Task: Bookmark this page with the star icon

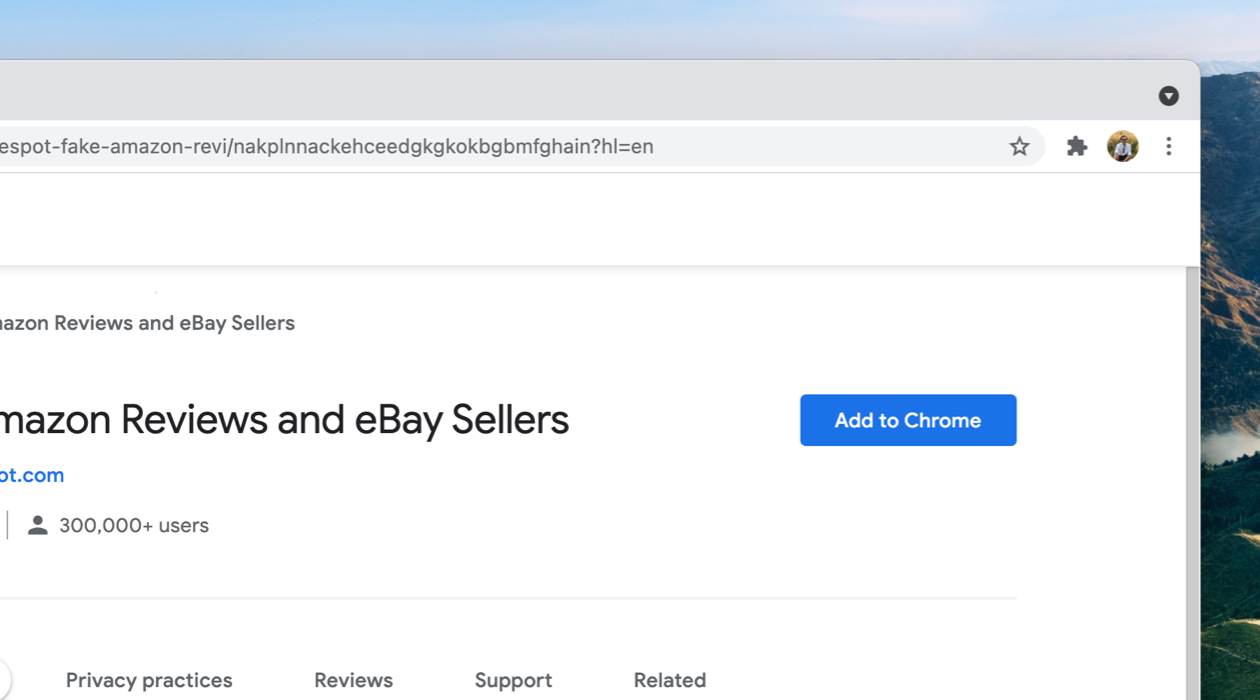Action: (1019, 147)
